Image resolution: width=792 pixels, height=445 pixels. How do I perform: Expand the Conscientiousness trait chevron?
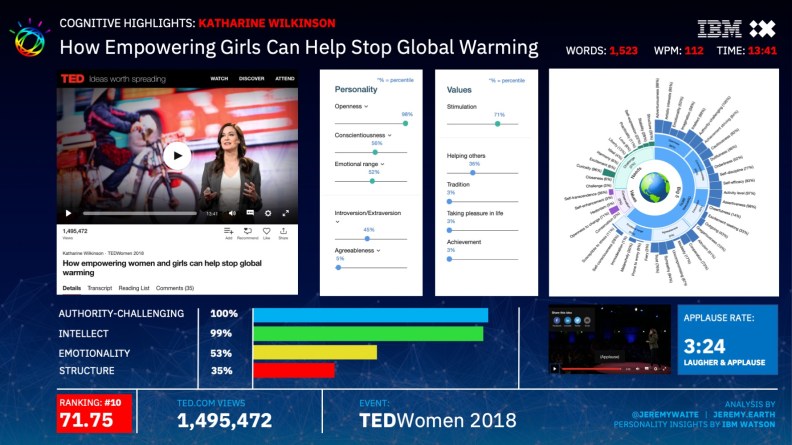[x=389, y=134]
